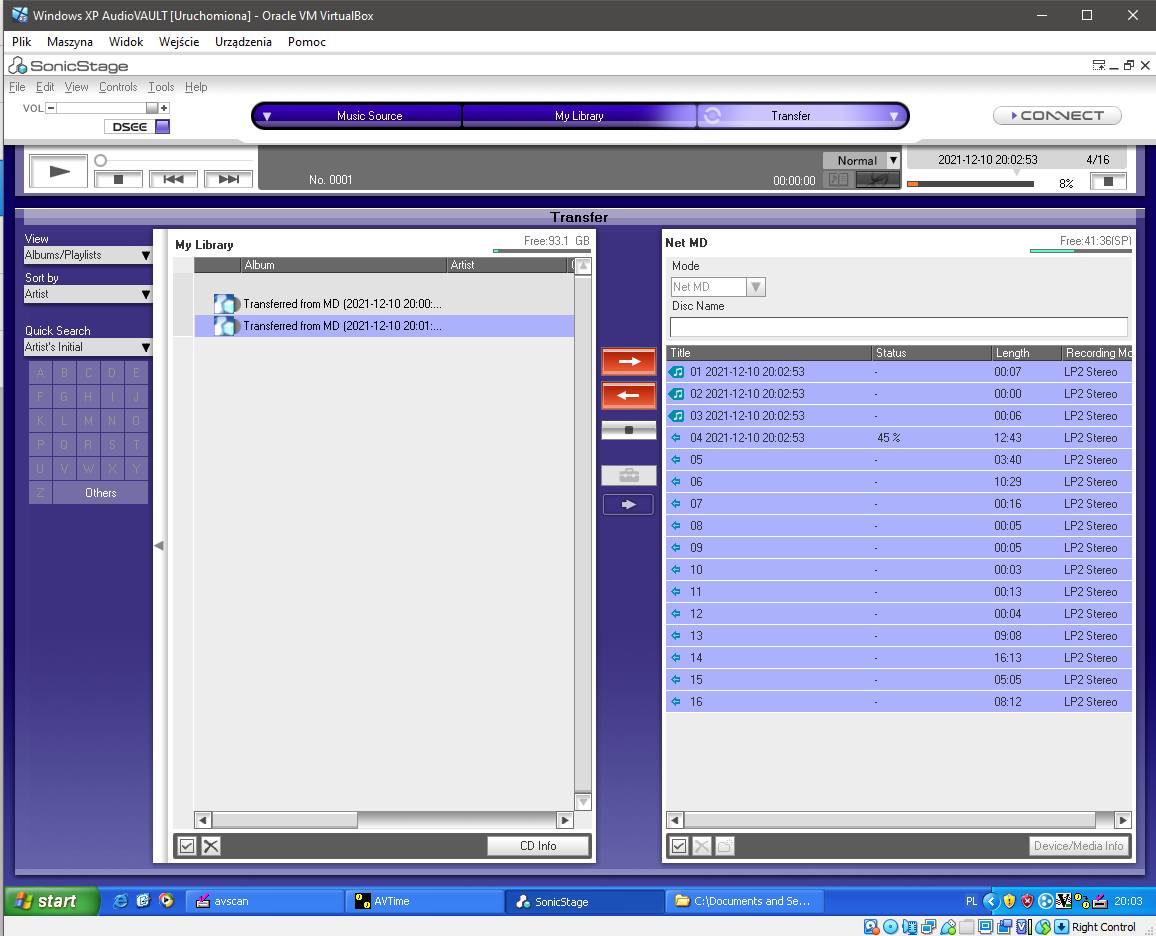1156x936 pixels.
Task: Launch Internet Explorer from quick launch
Action: (x=119, y=901)
